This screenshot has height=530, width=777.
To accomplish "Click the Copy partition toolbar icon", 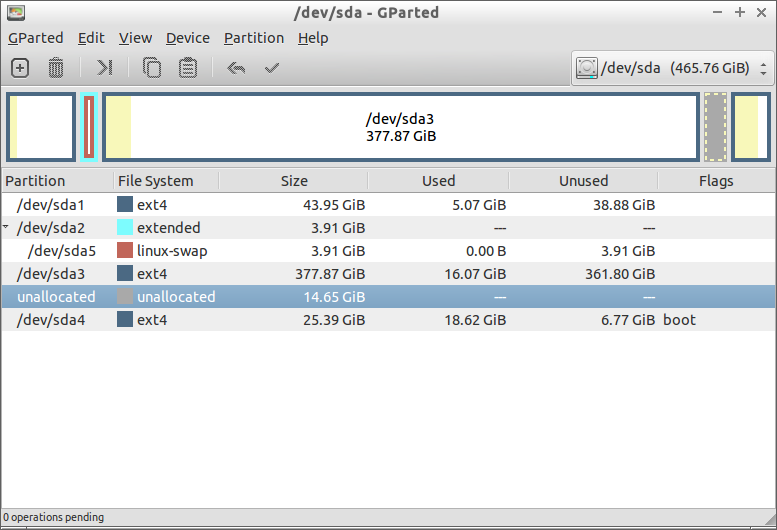I will coord(152,68).
